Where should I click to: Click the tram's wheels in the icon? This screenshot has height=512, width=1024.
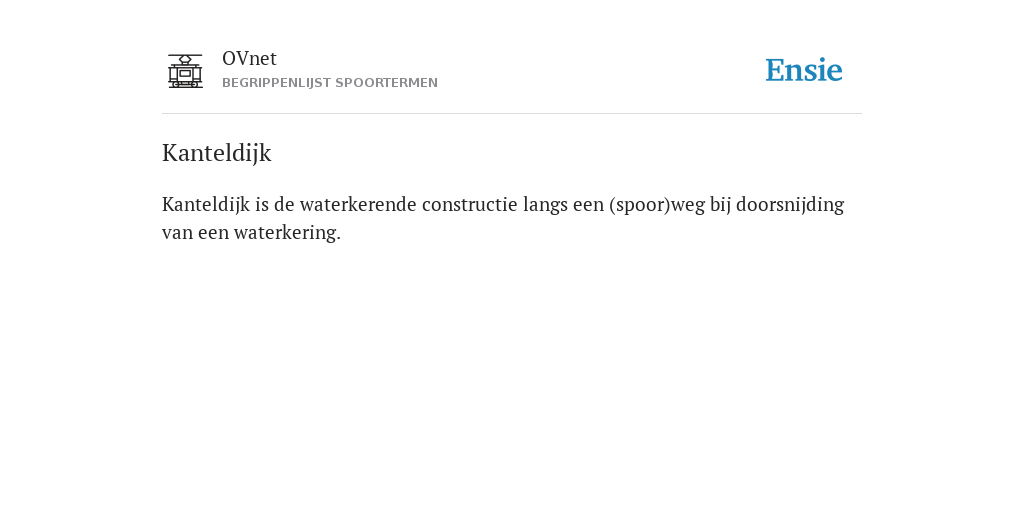185,84
